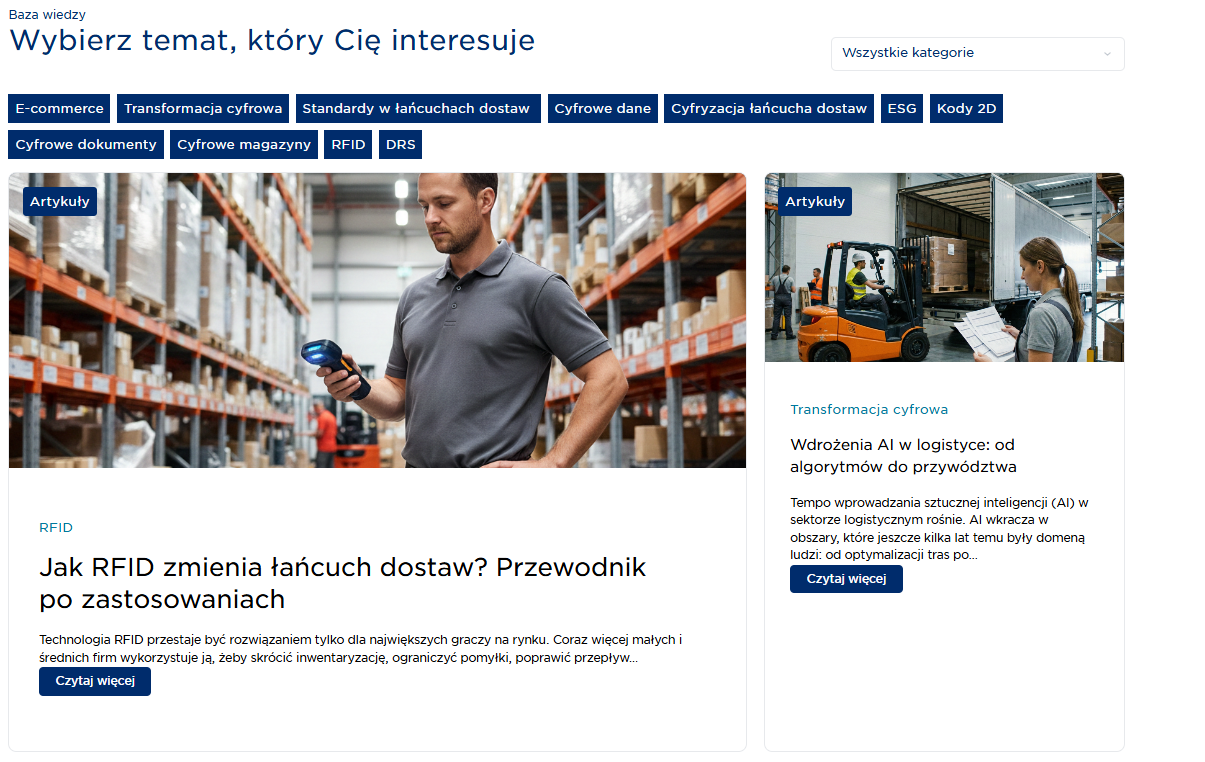Image resolution: width=1205 pixels, height=762 pixels.
Task: Activate the DRS topic filter
Action: coord(399,144)
